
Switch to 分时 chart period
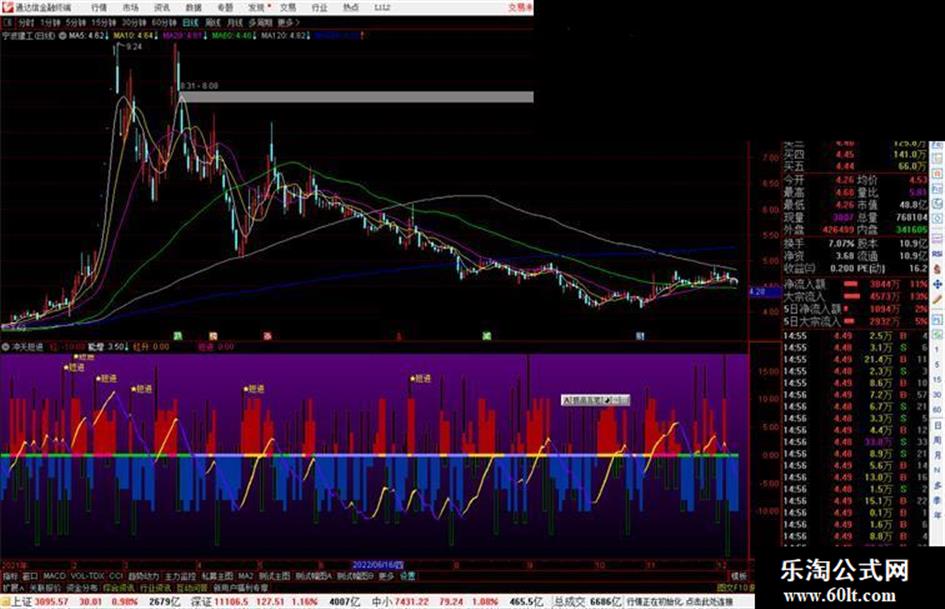tap(26, 23)
